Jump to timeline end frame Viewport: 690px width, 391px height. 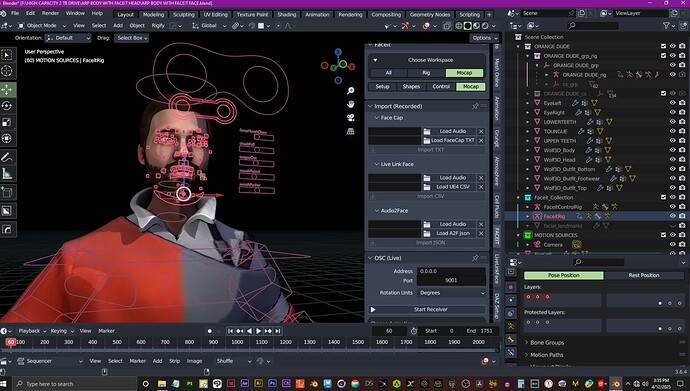(x=278, y=331)
